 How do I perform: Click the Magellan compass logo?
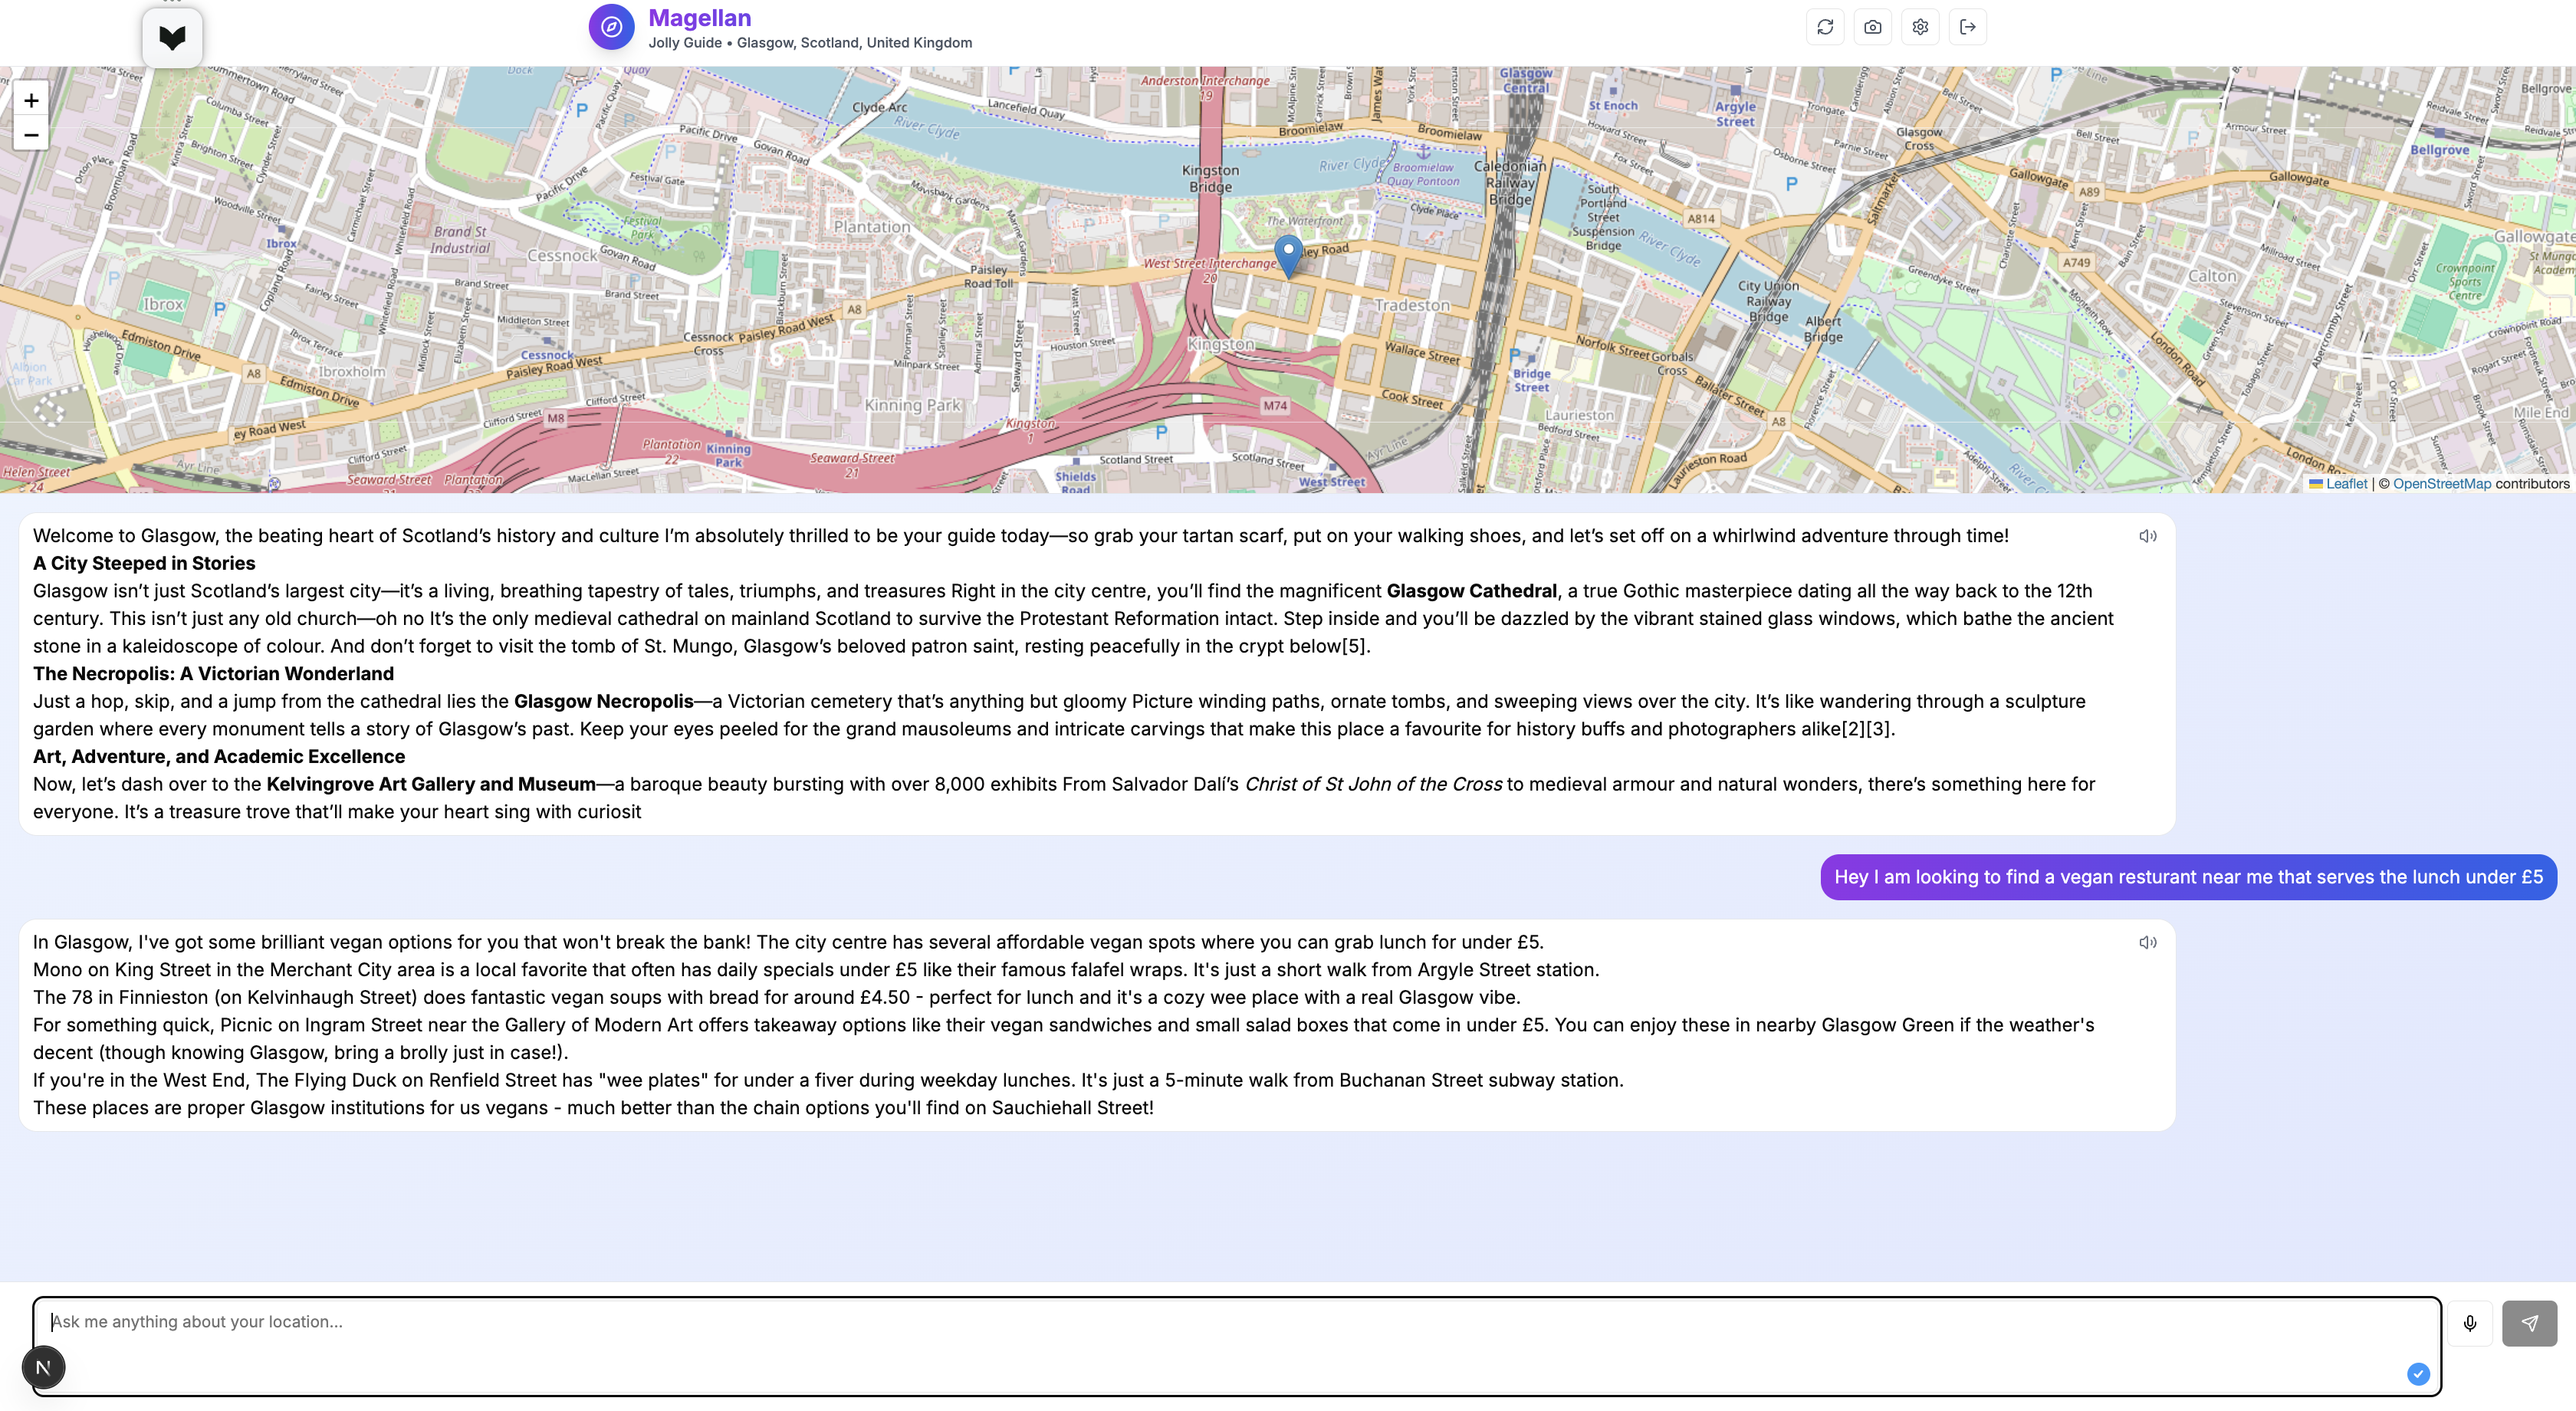pyautogui.click(x=611, y=27)
